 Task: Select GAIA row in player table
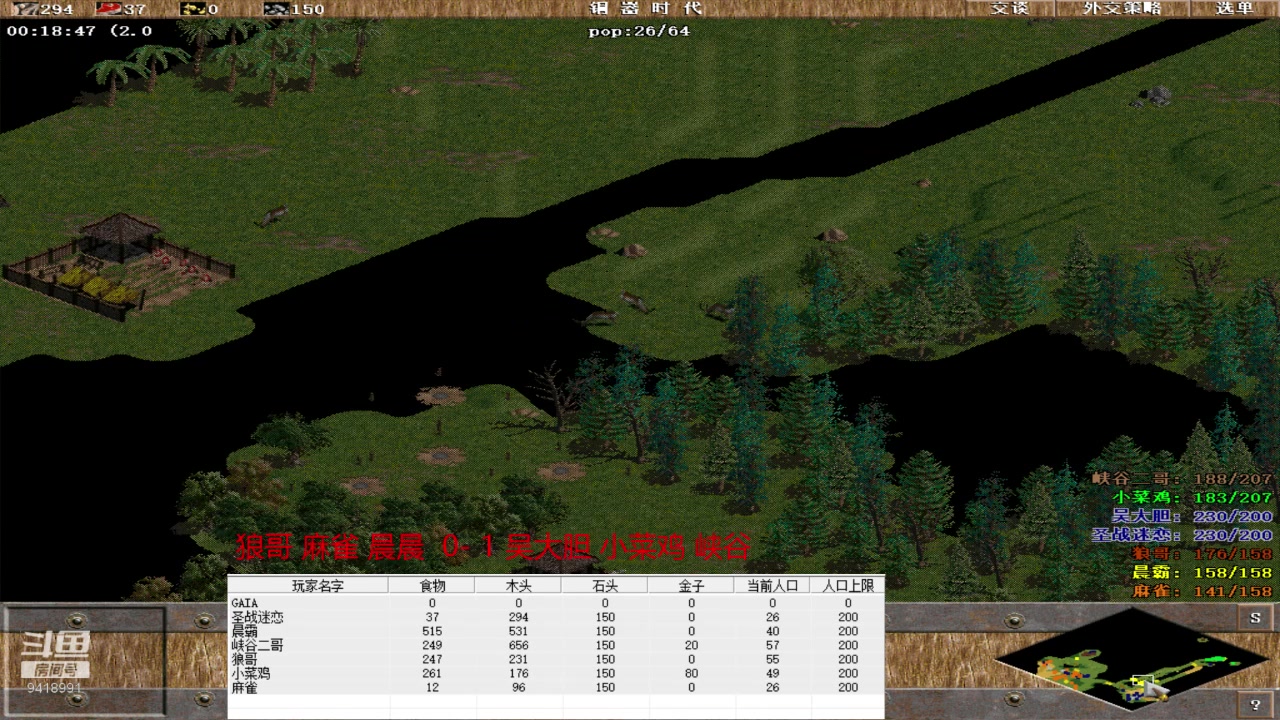[x=556, y=603]
